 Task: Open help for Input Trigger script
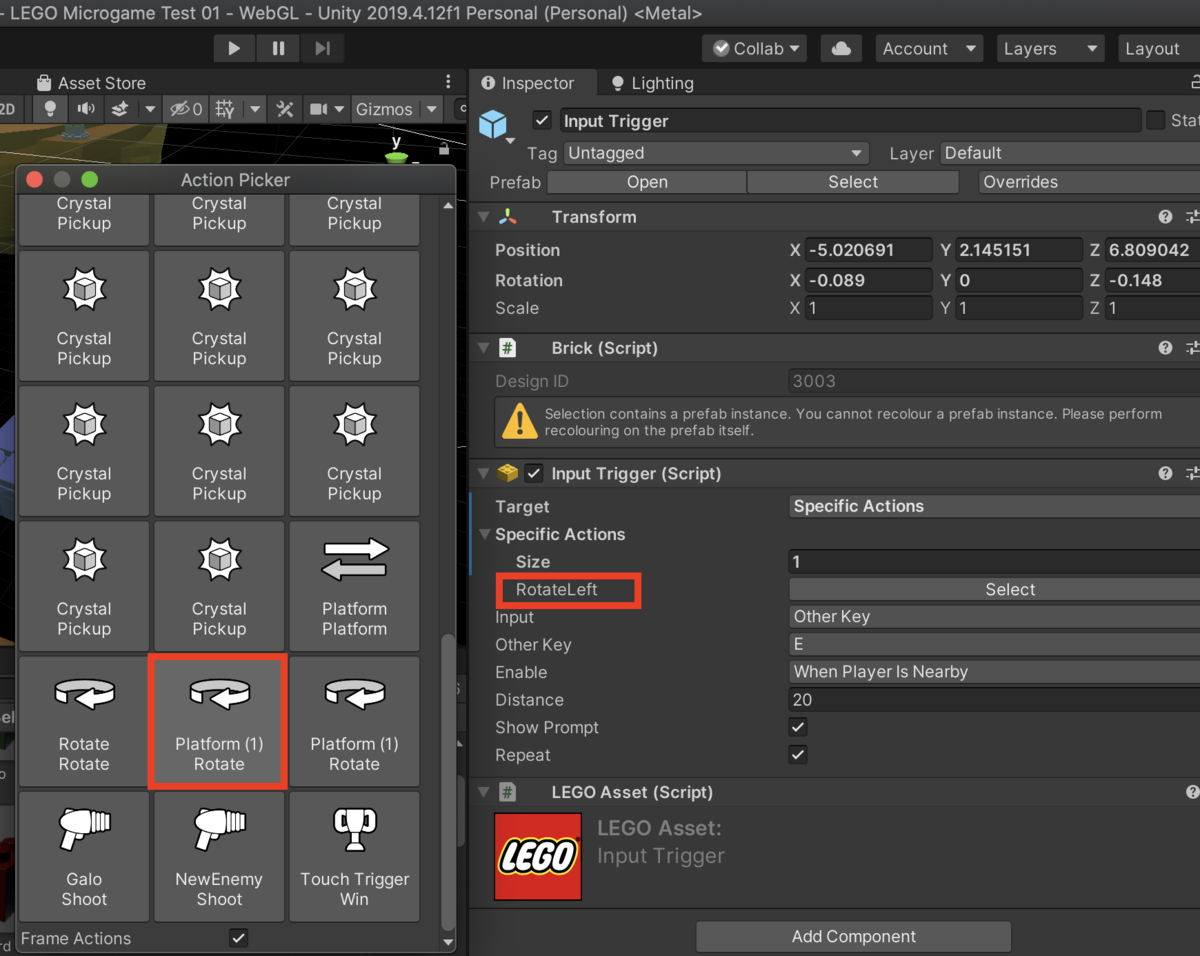pyautogui.click(x=1165, y=474)
